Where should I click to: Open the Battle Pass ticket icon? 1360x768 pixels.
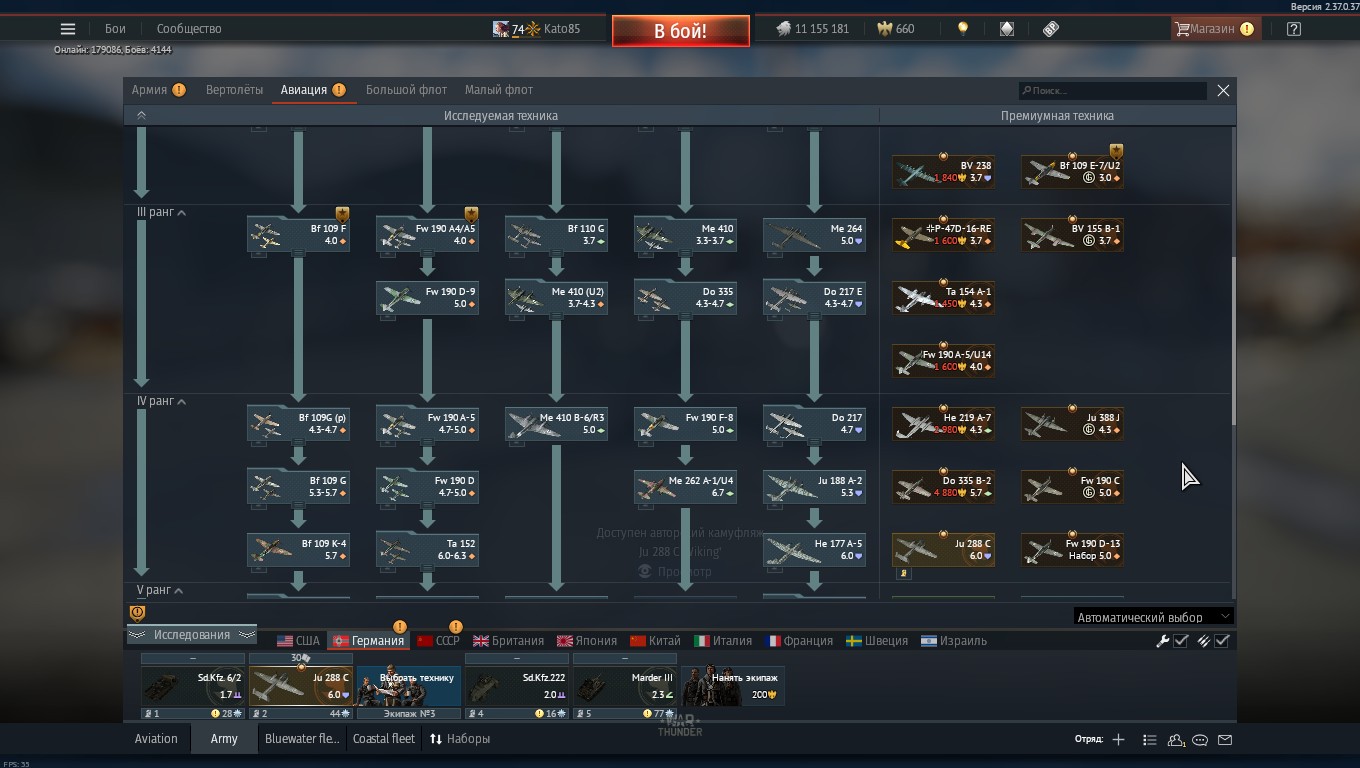click(x=1050, y=29)
